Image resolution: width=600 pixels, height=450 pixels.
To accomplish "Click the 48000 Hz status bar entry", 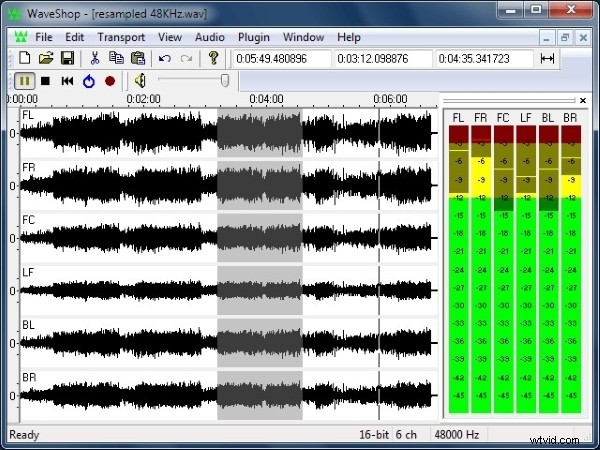I will 457,435.
